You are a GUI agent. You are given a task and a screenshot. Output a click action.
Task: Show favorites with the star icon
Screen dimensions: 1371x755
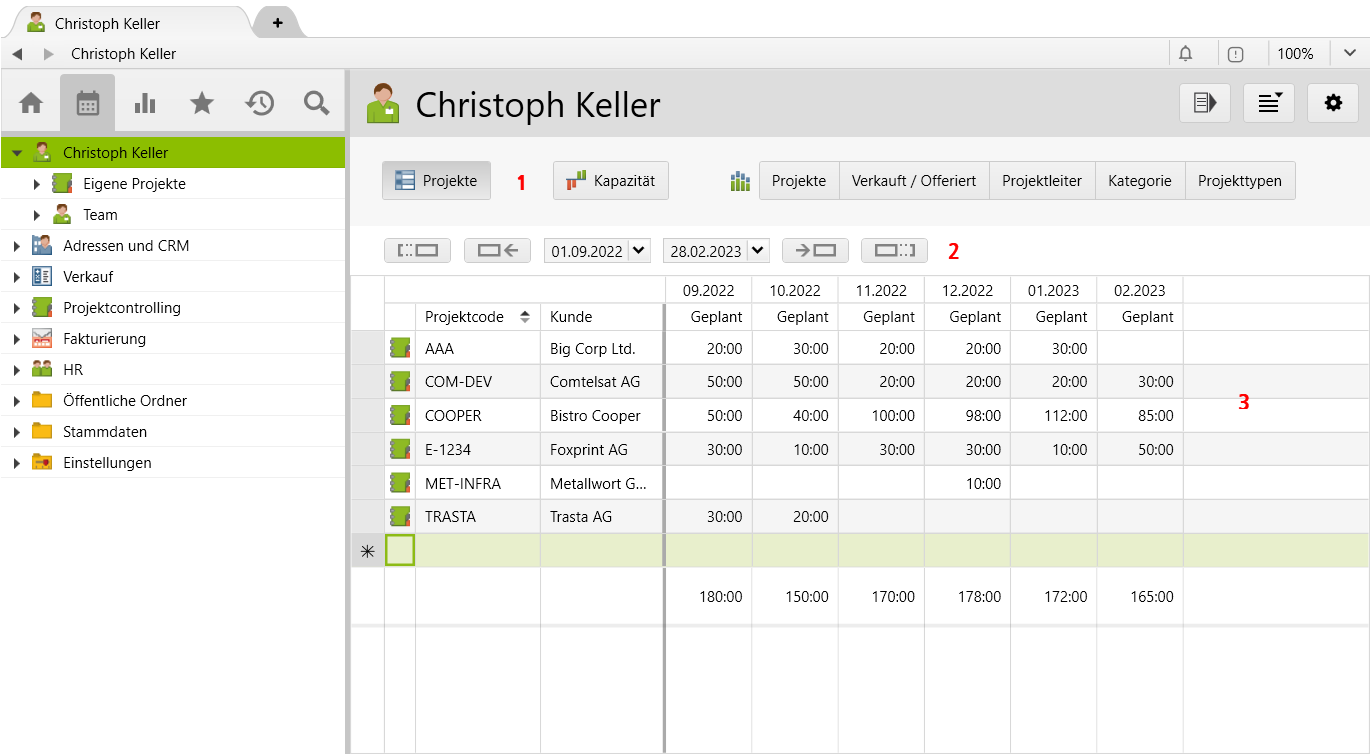[202, 103]
